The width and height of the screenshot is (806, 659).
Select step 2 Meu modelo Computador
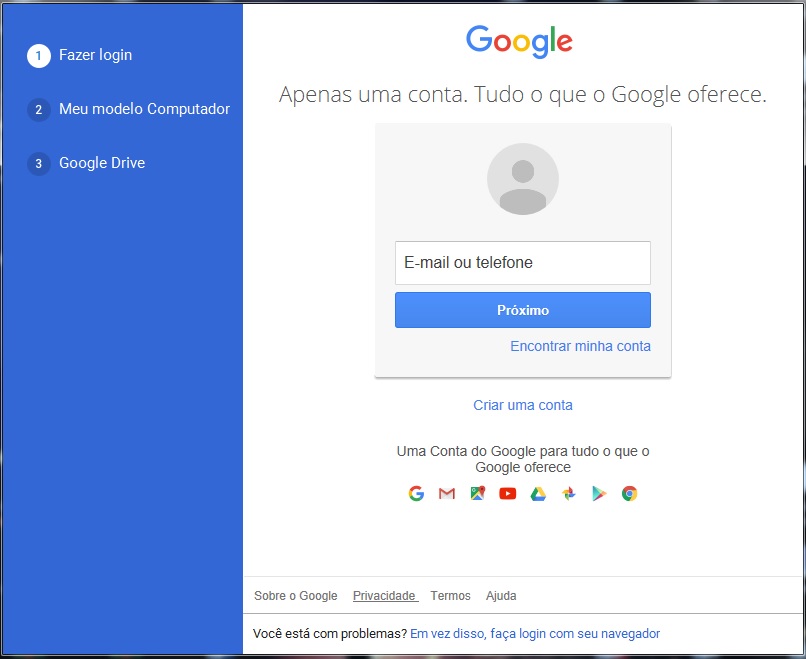click(x=129, y=109)
